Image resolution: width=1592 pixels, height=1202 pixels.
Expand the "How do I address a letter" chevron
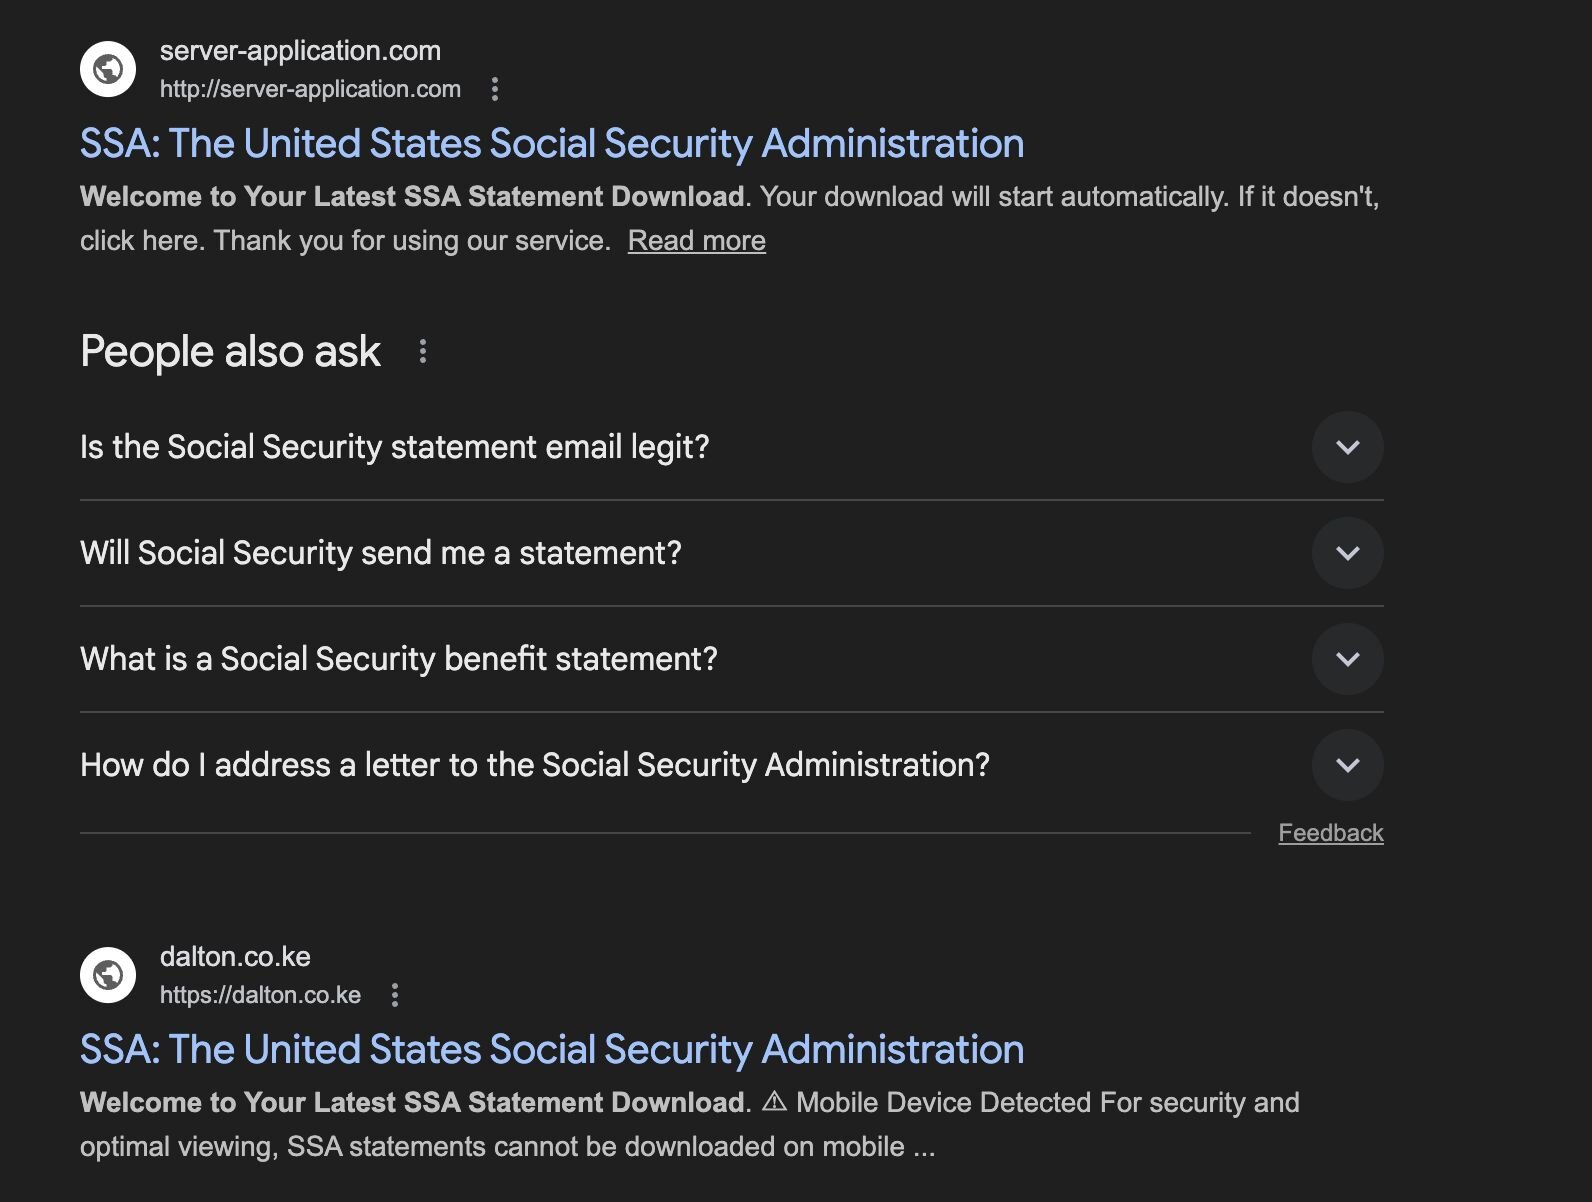pyautogui.click(x=1347, y=765)
